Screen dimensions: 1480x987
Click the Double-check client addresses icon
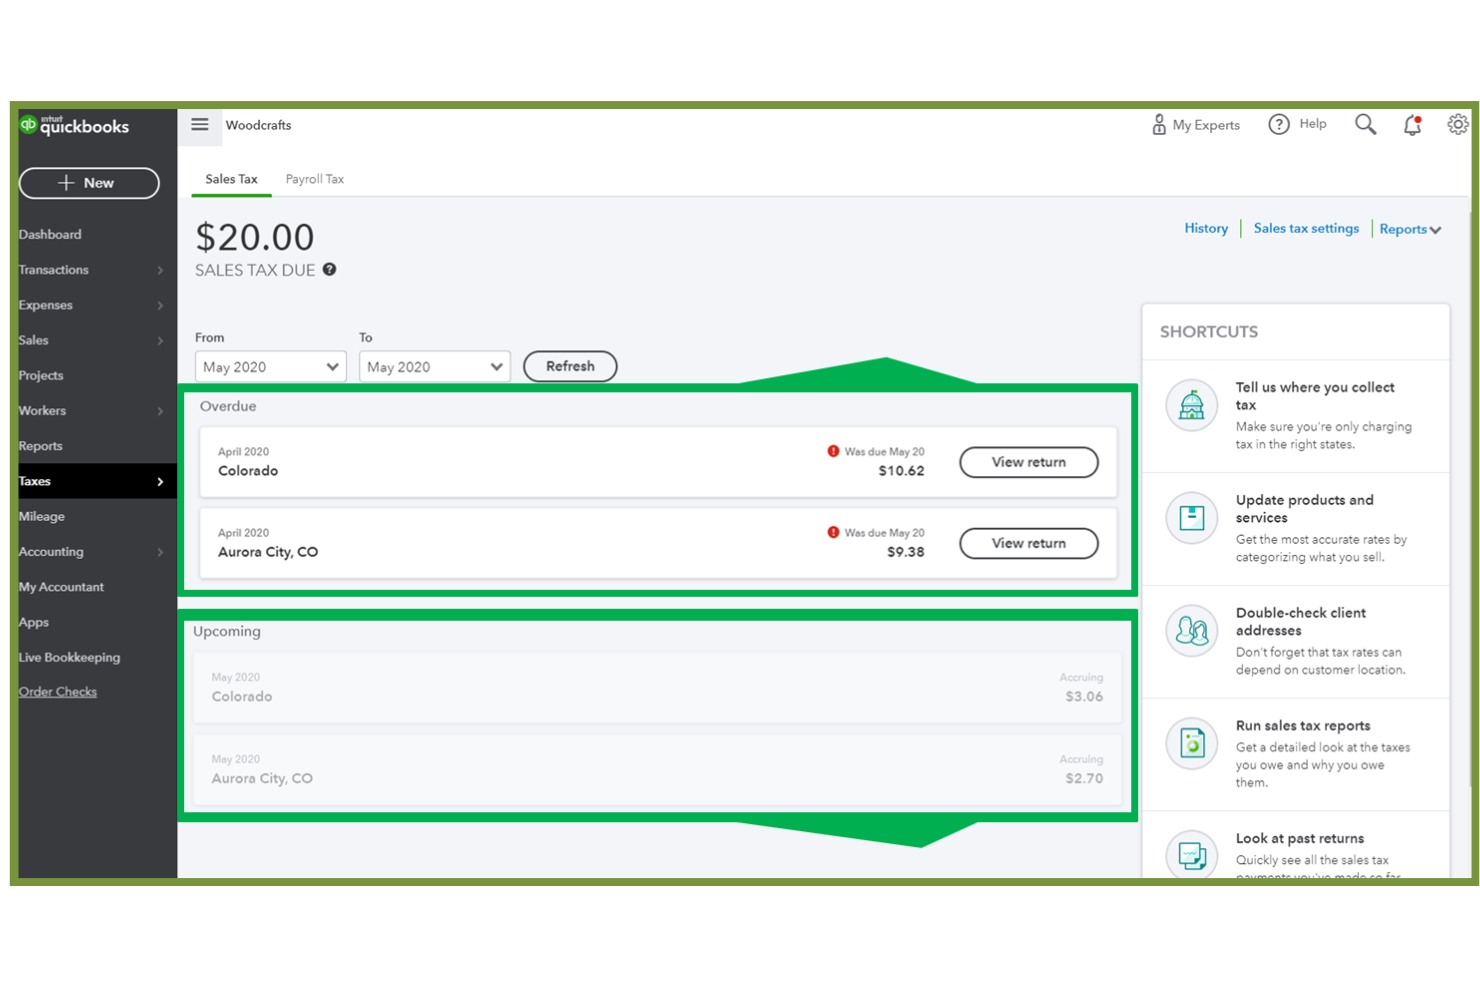click(1191, 631)
